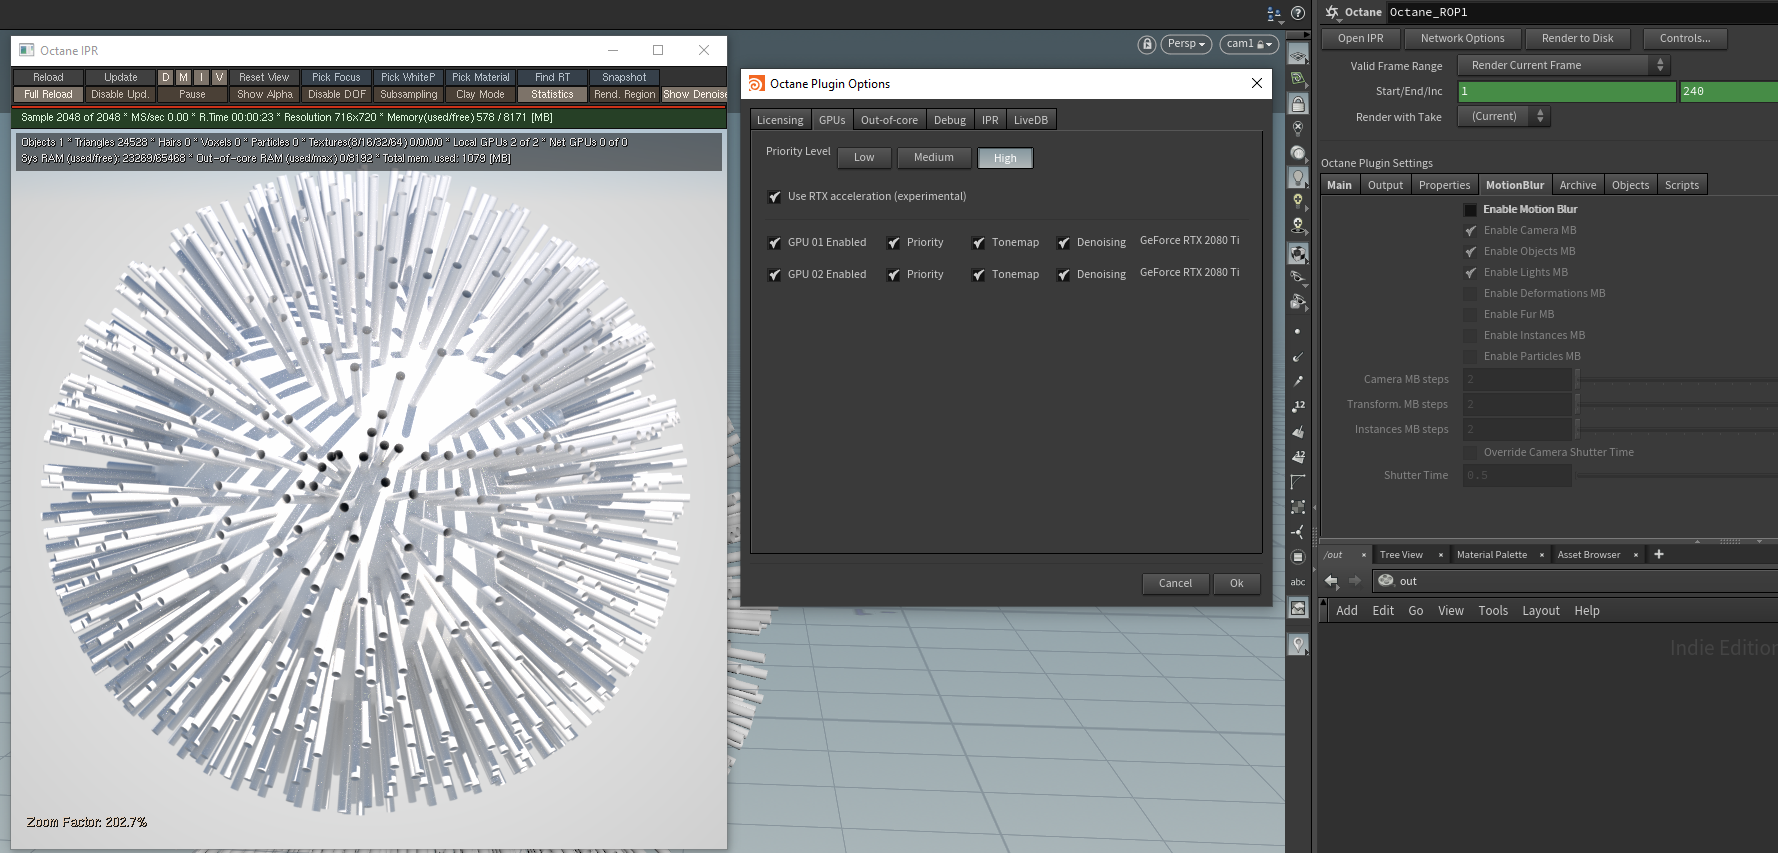Toggle Tonemap for GPU 02
Screen dimensions: 1778x853
click(x=978, y=275)
